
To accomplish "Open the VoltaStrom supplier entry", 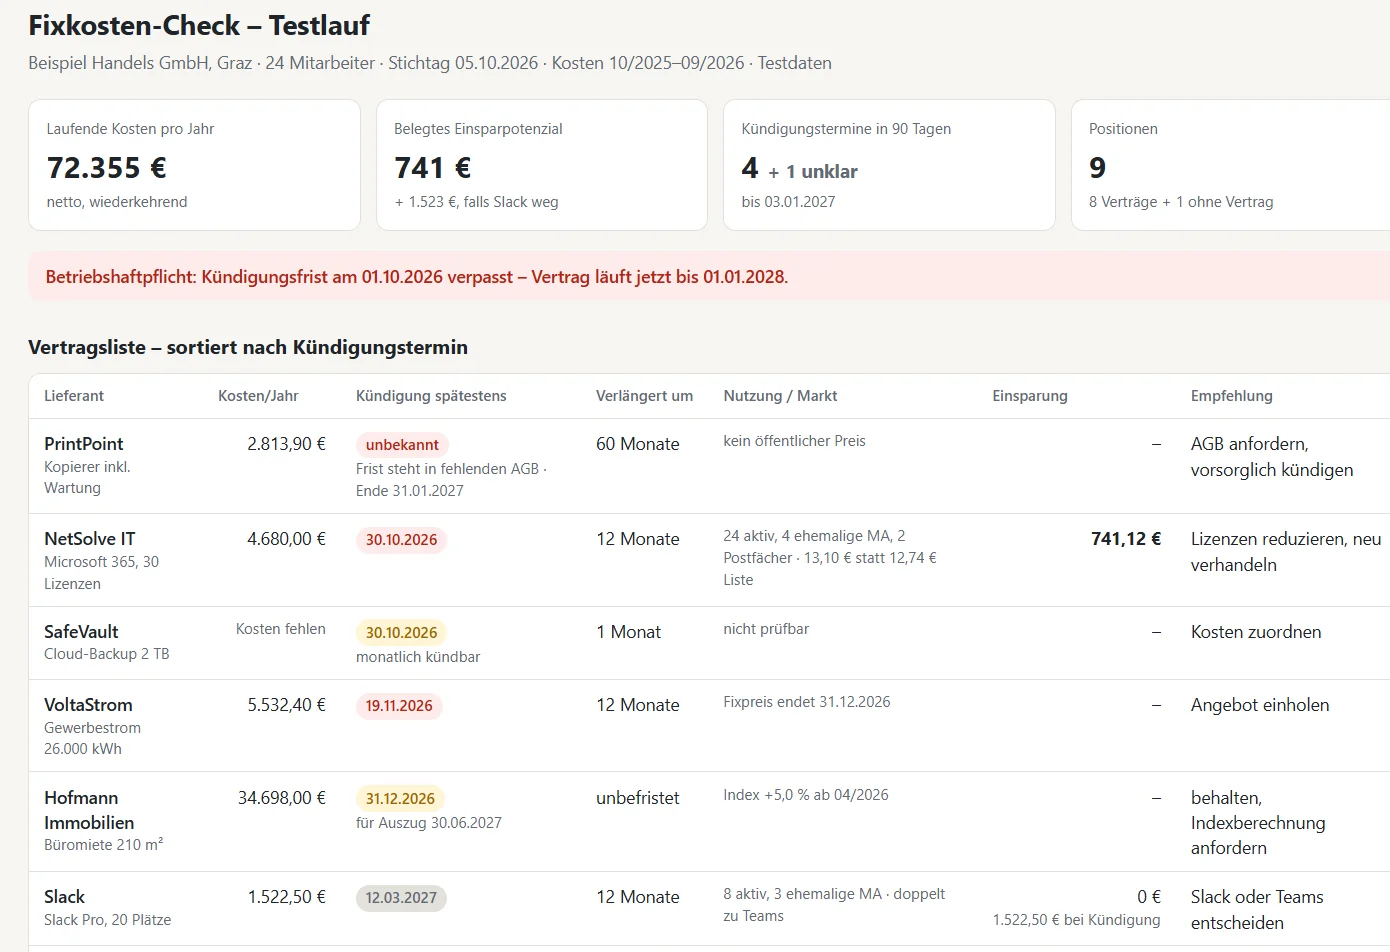I will point(88,705).
